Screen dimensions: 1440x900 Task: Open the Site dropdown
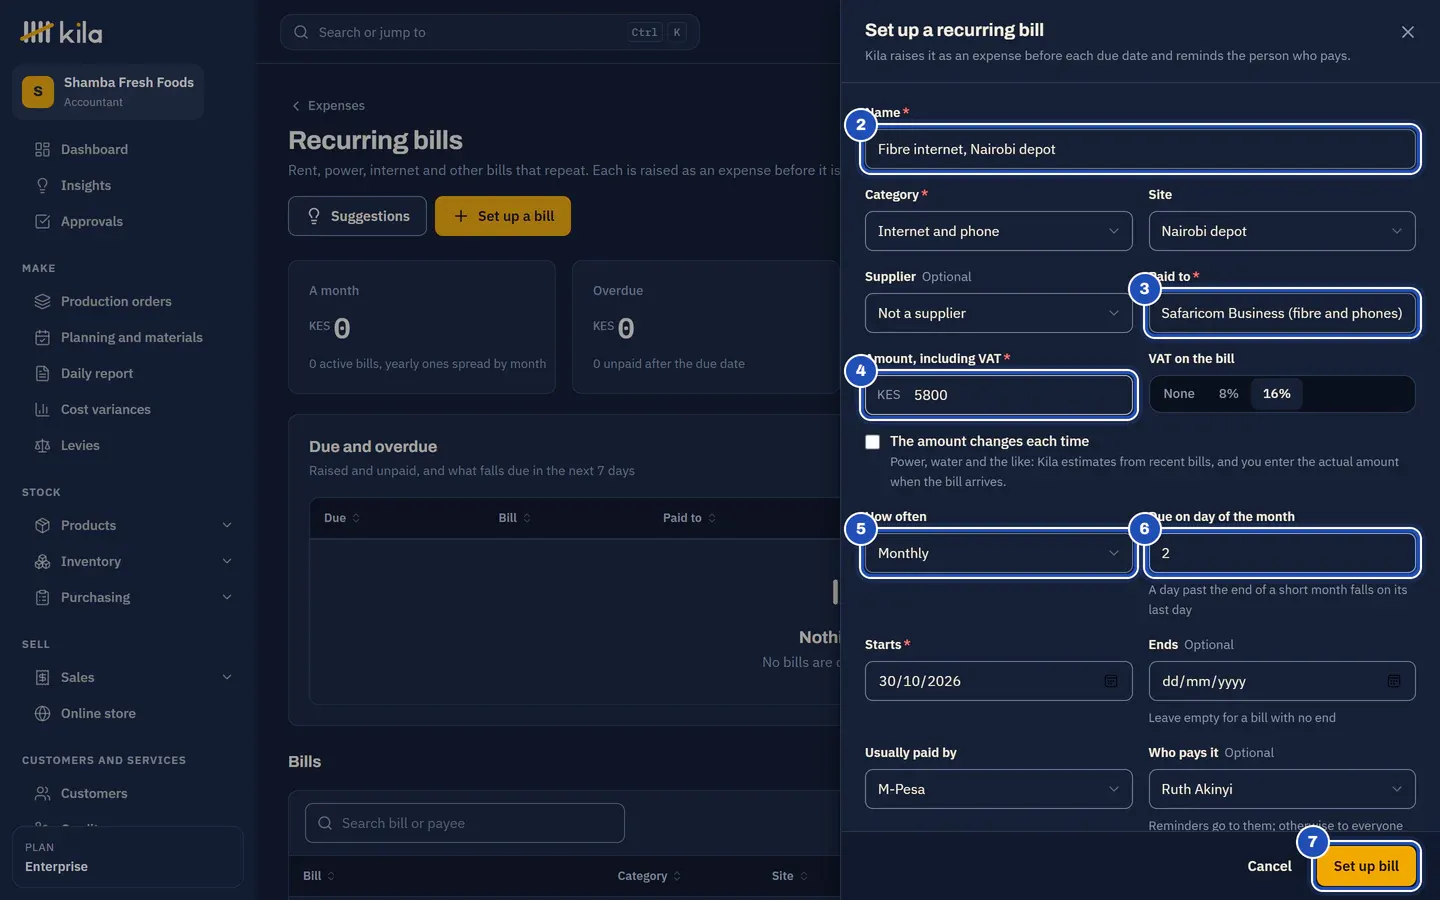(x=1282, y=231)
